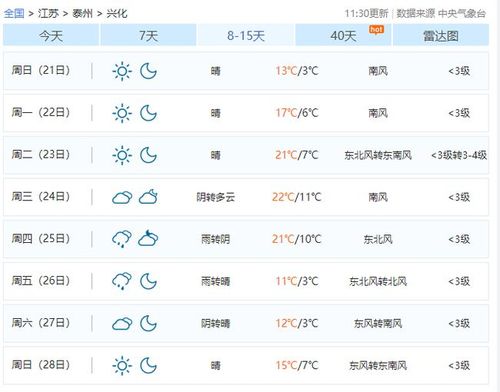500x392 pixels.
Task: Click the rain icon for 周四 (25日)
Action: click(122, 239)
